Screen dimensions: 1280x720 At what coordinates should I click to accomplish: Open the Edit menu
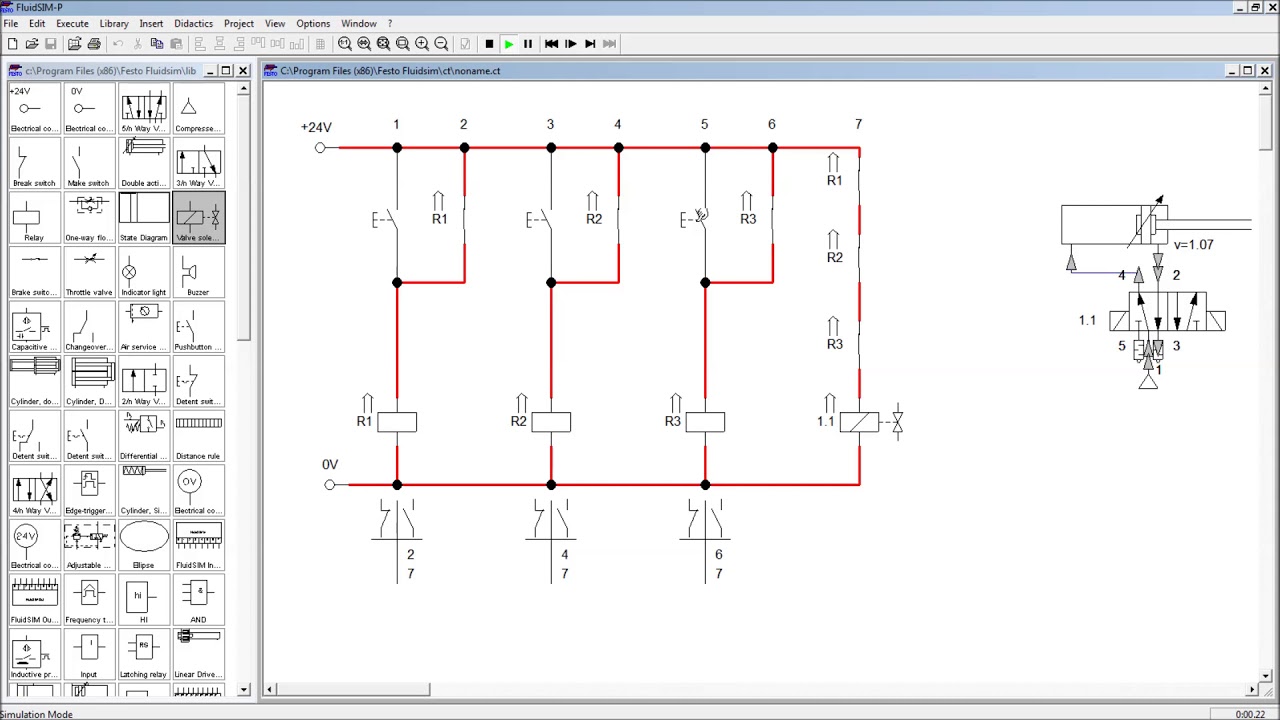tap(37, 23)
